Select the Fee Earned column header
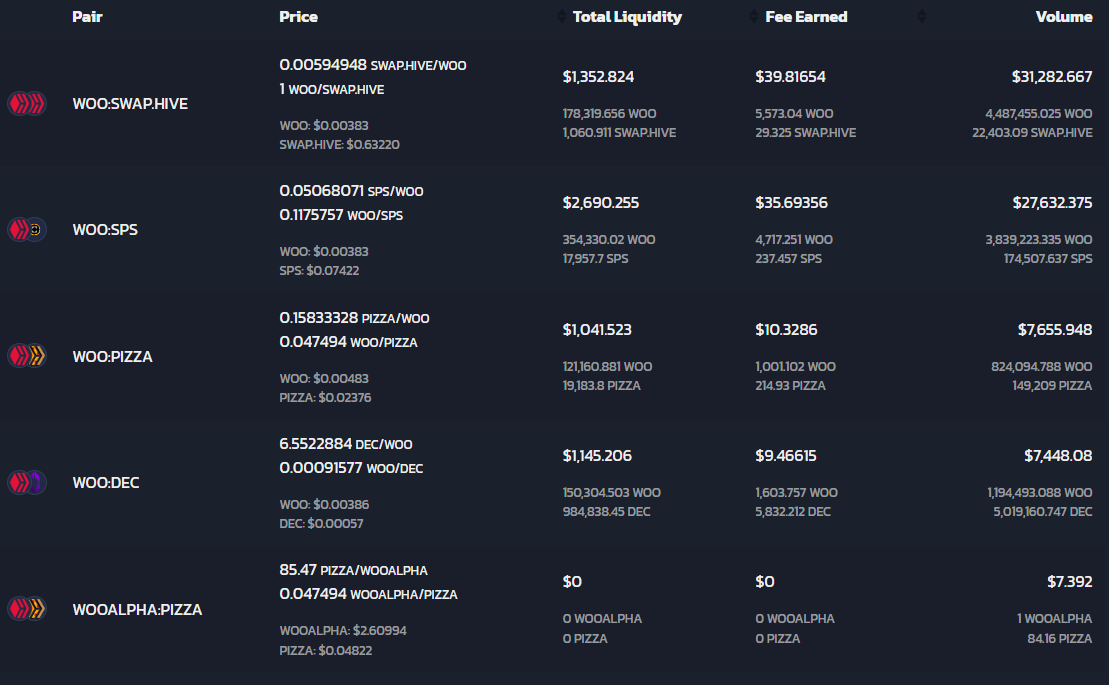1109x685 pixels. tap(806, 17)
